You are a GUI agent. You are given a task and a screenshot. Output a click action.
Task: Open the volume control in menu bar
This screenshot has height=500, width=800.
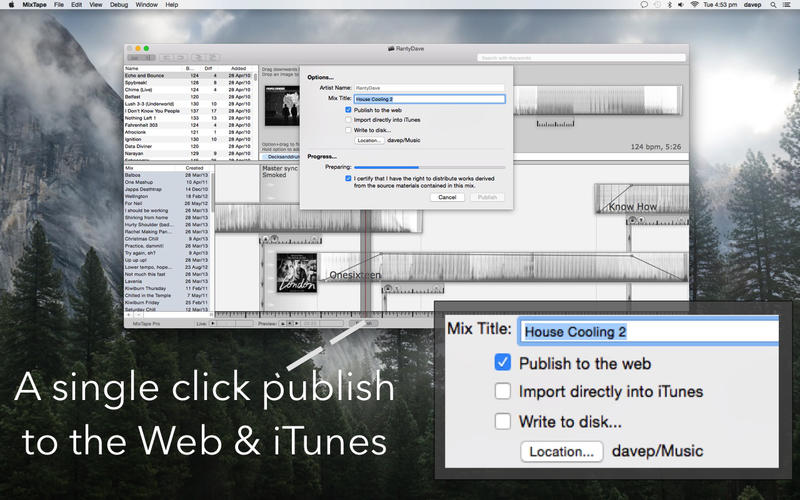681,5
